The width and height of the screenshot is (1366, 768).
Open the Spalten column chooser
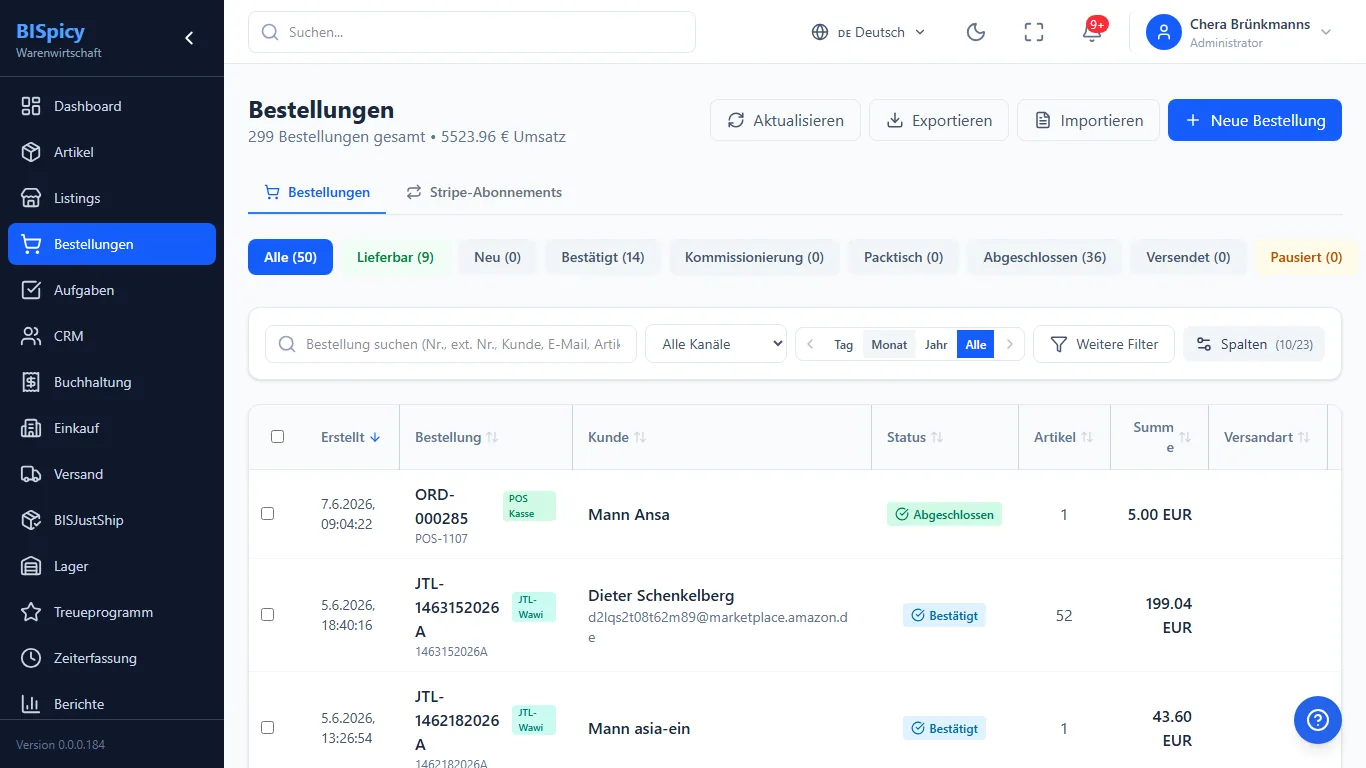(1254, 344)
